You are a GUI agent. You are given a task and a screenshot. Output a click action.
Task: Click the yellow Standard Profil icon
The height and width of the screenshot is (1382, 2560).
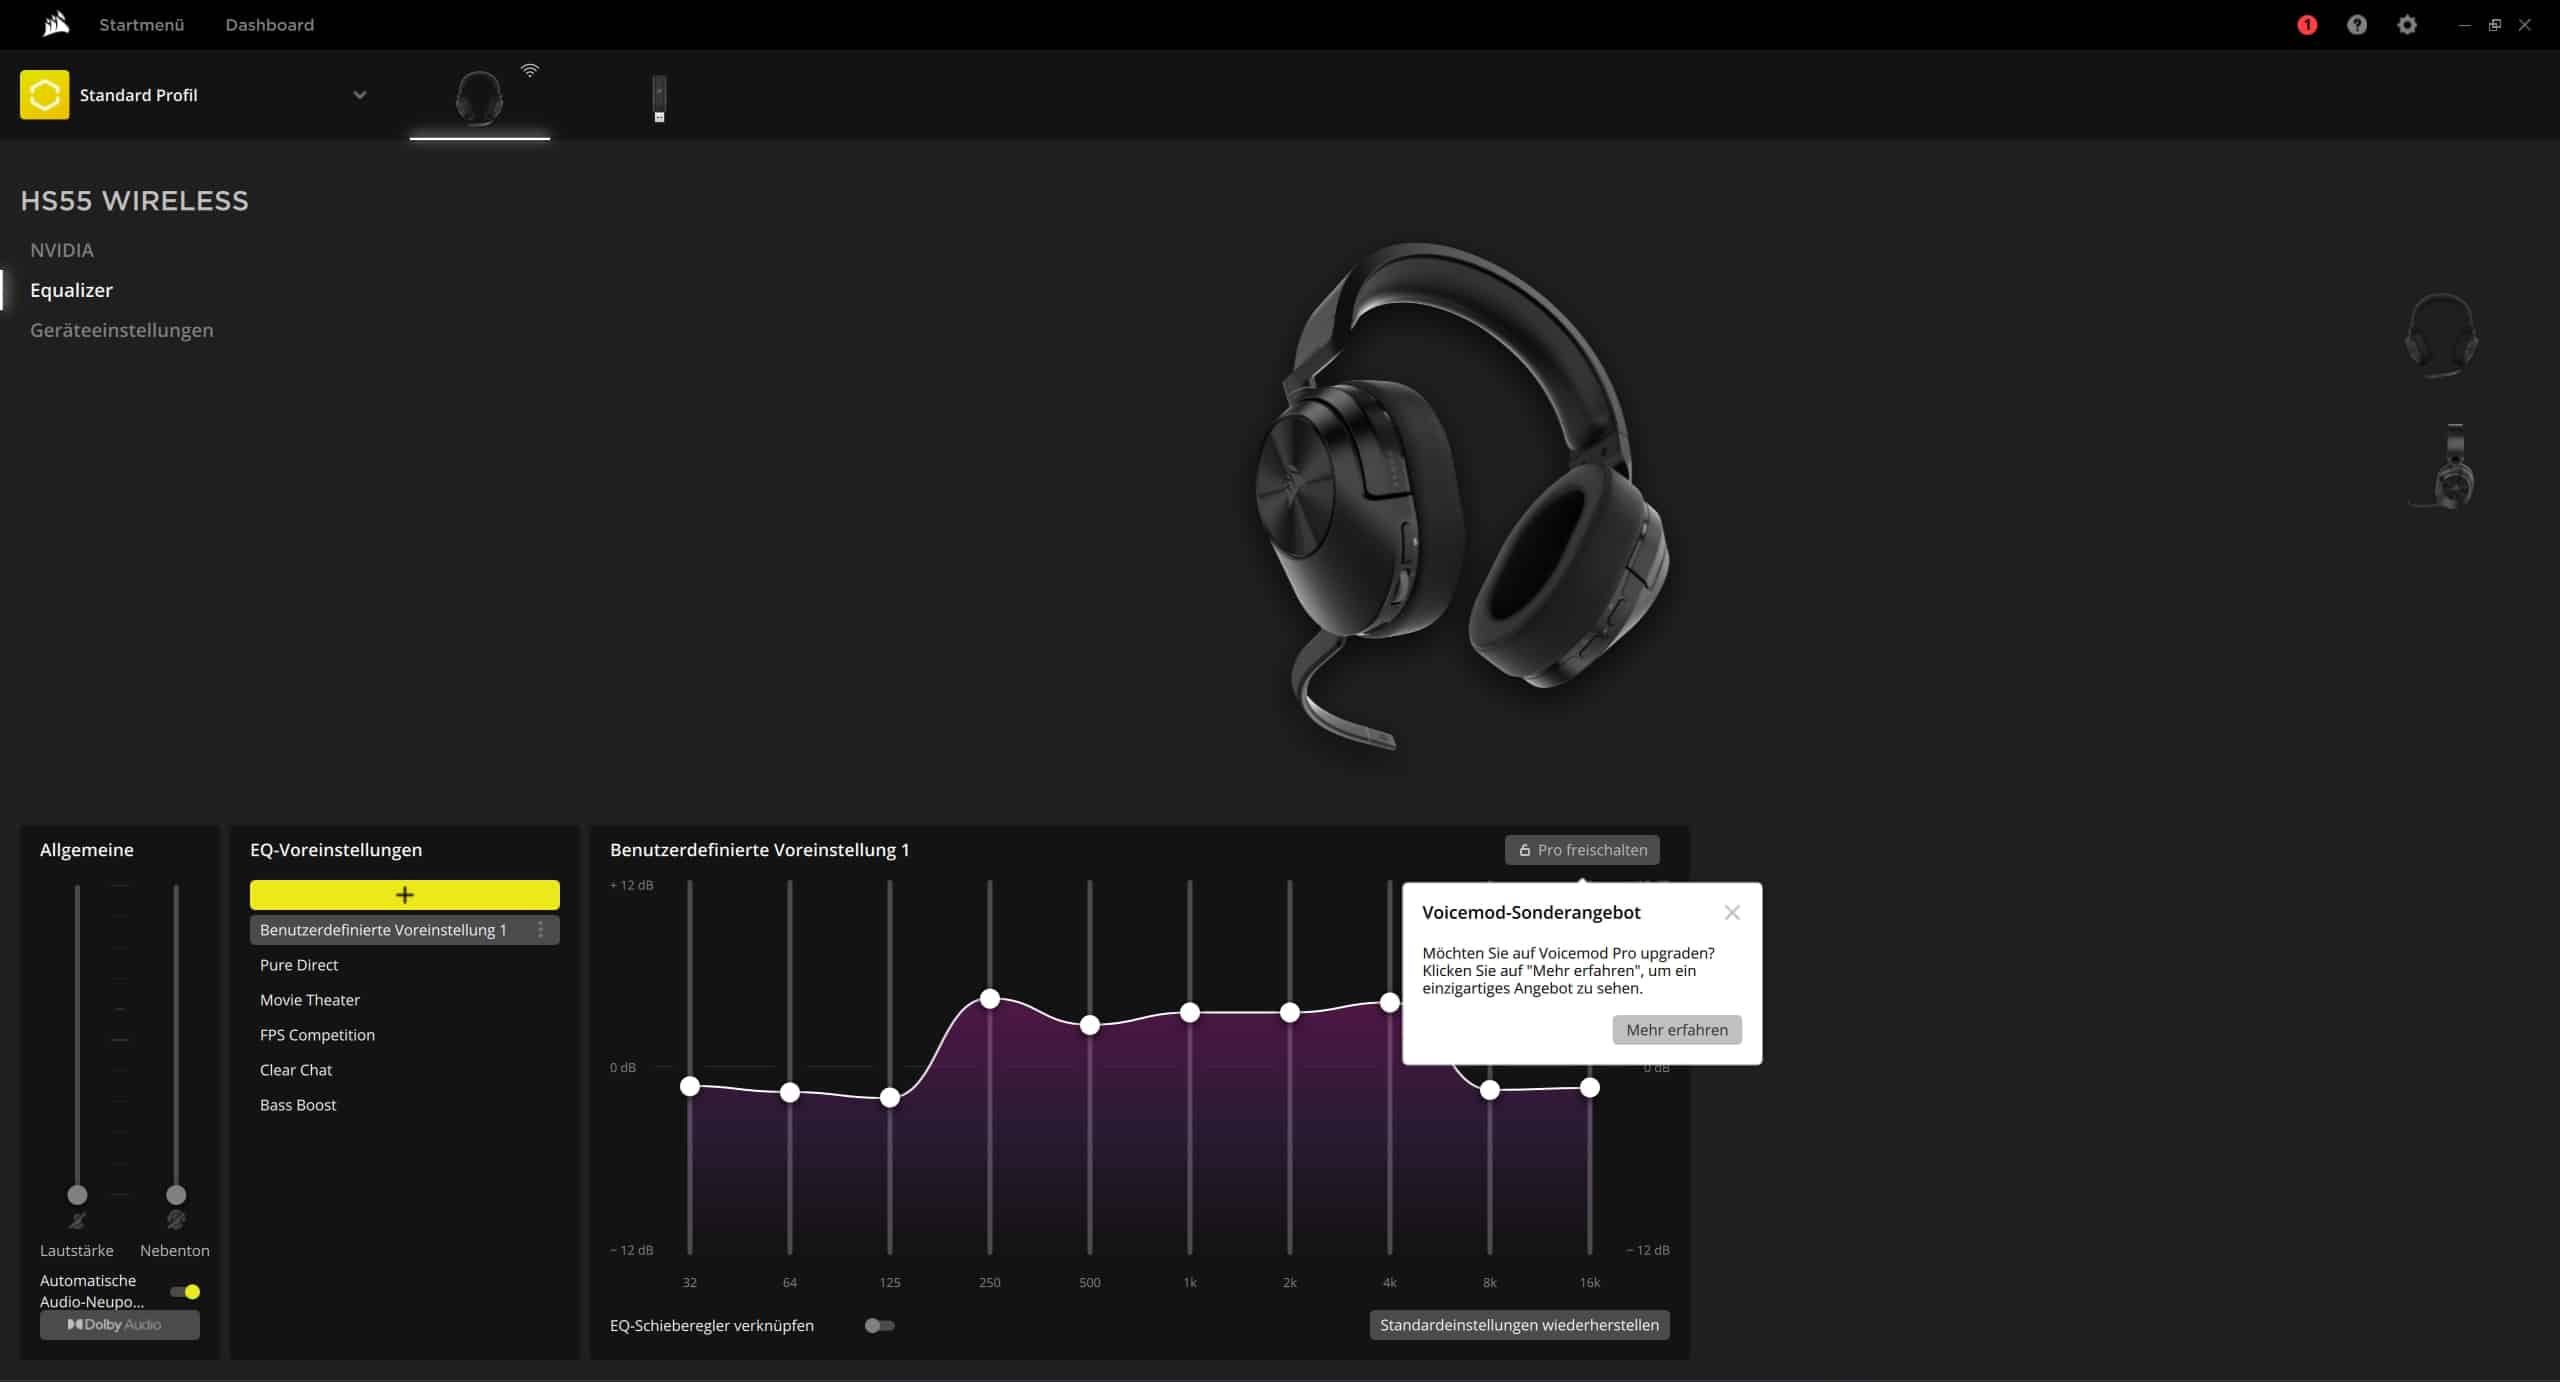click(44, 95)
